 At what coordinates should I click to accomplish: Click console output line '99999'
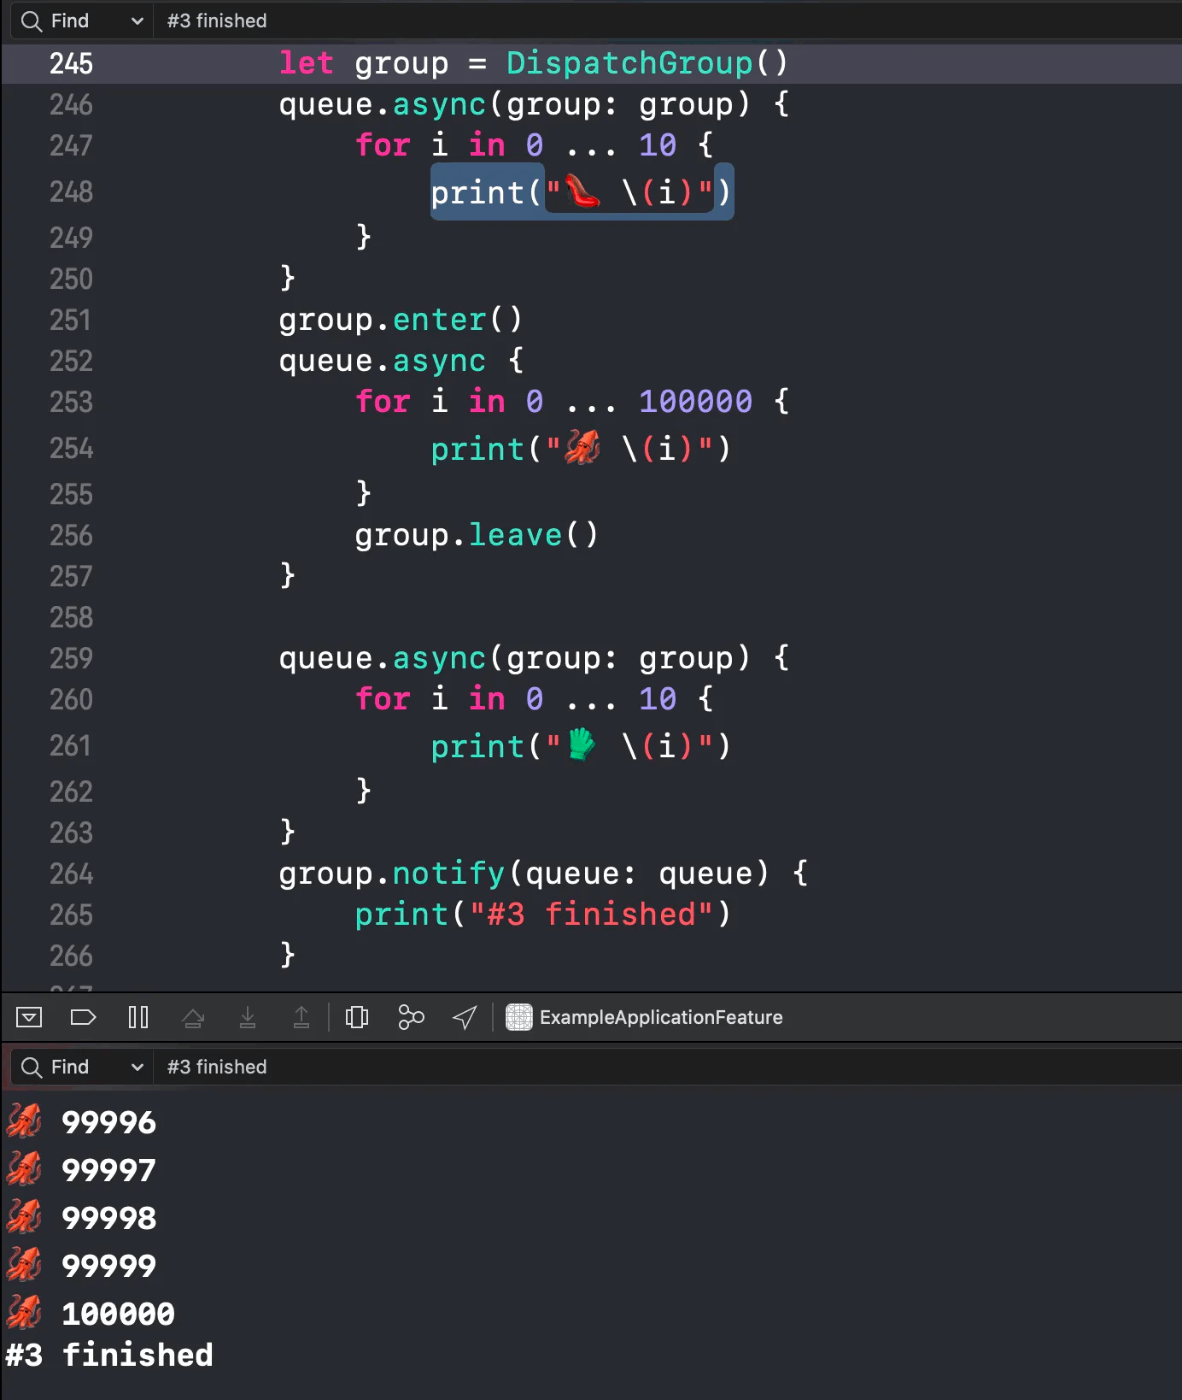82,1266
